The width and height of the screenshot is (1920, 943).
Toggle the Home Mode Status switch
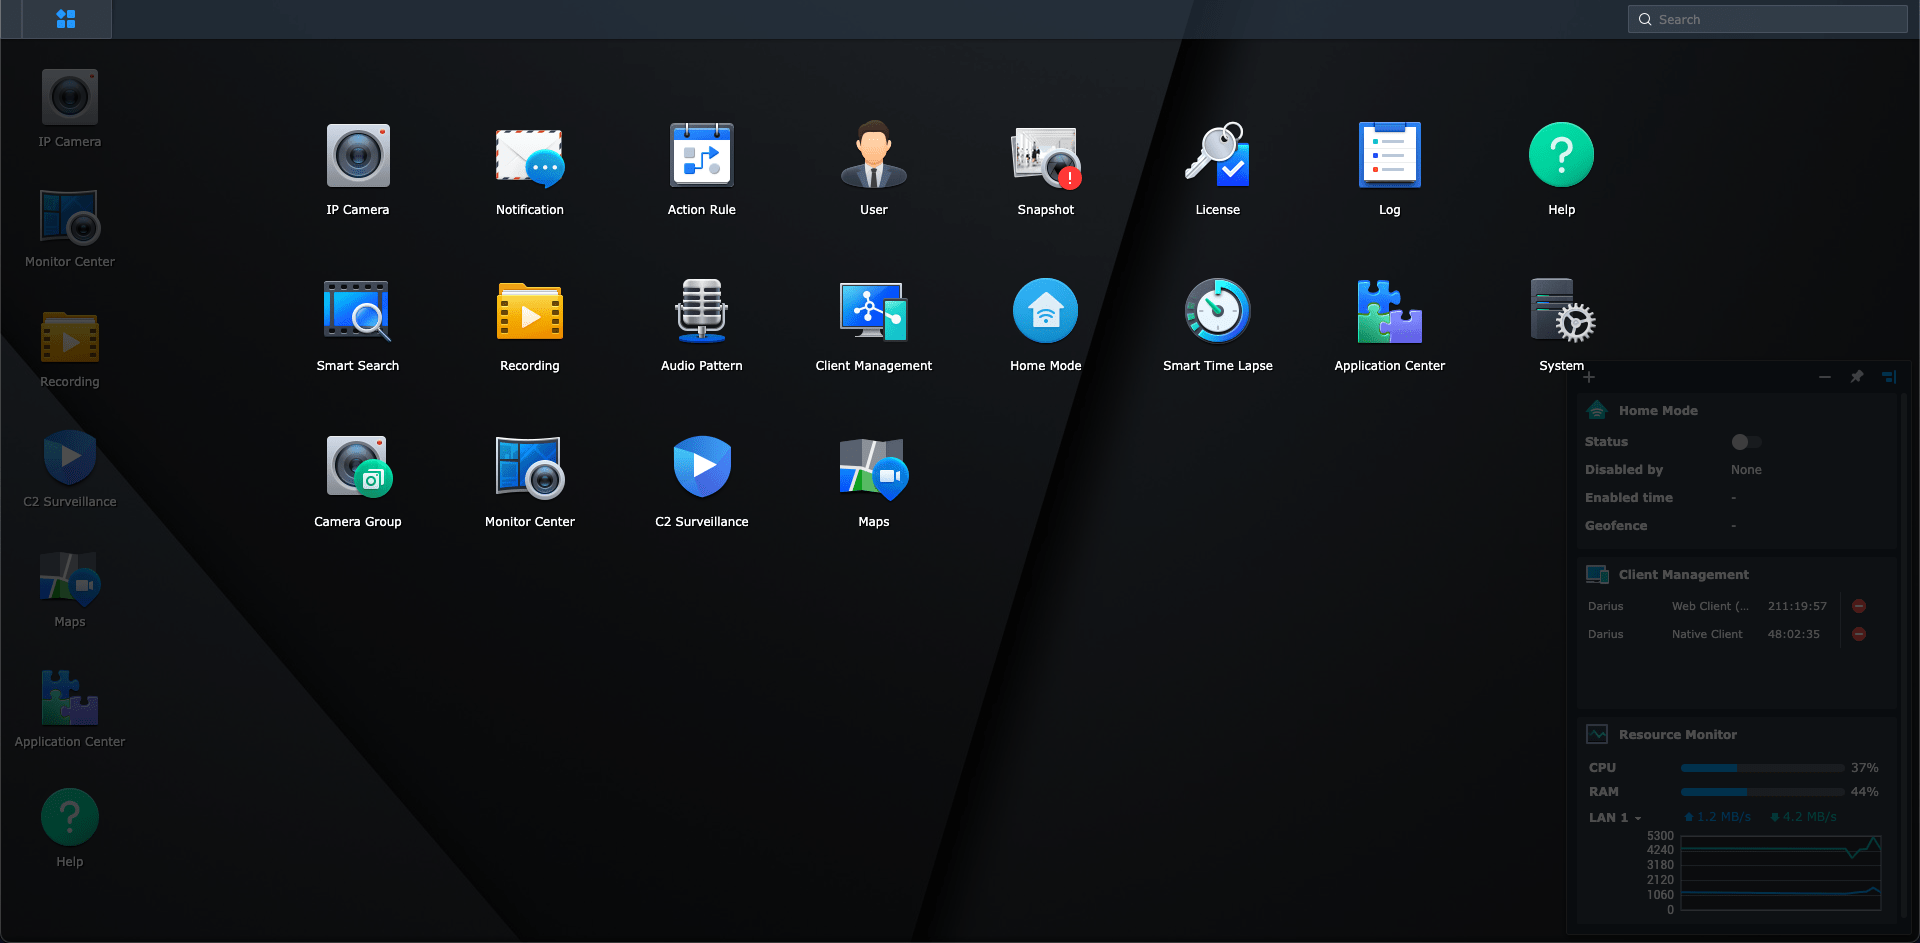click(1746, 442)
